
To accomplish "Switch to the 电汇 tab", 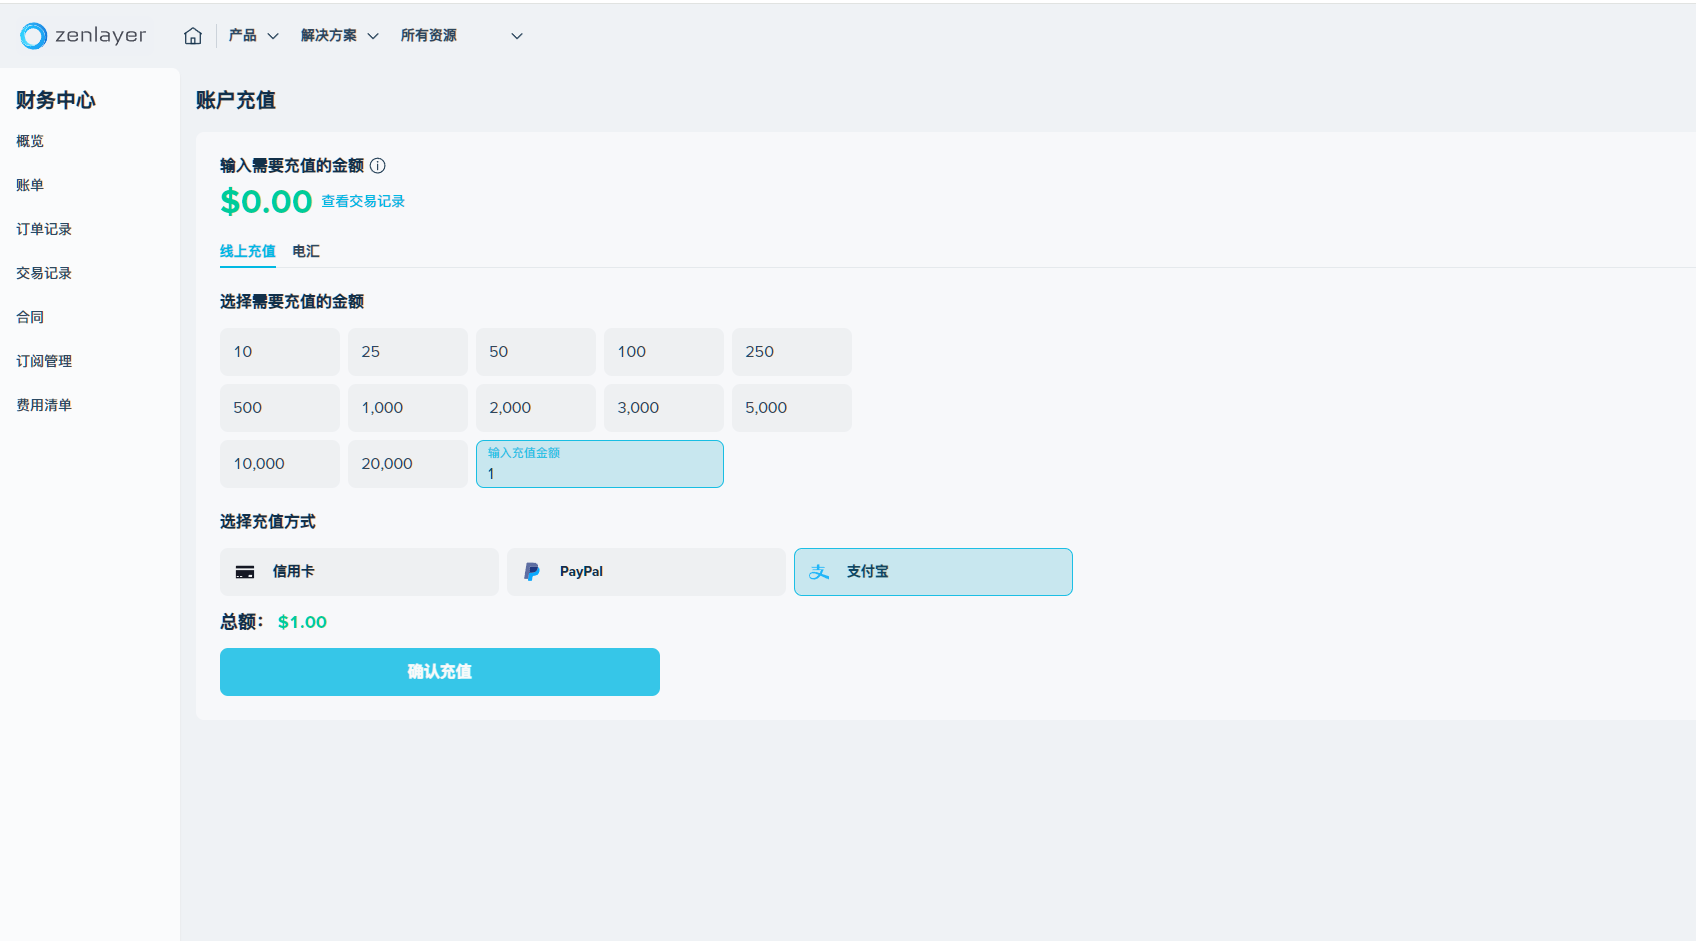I will click(306, 251).
